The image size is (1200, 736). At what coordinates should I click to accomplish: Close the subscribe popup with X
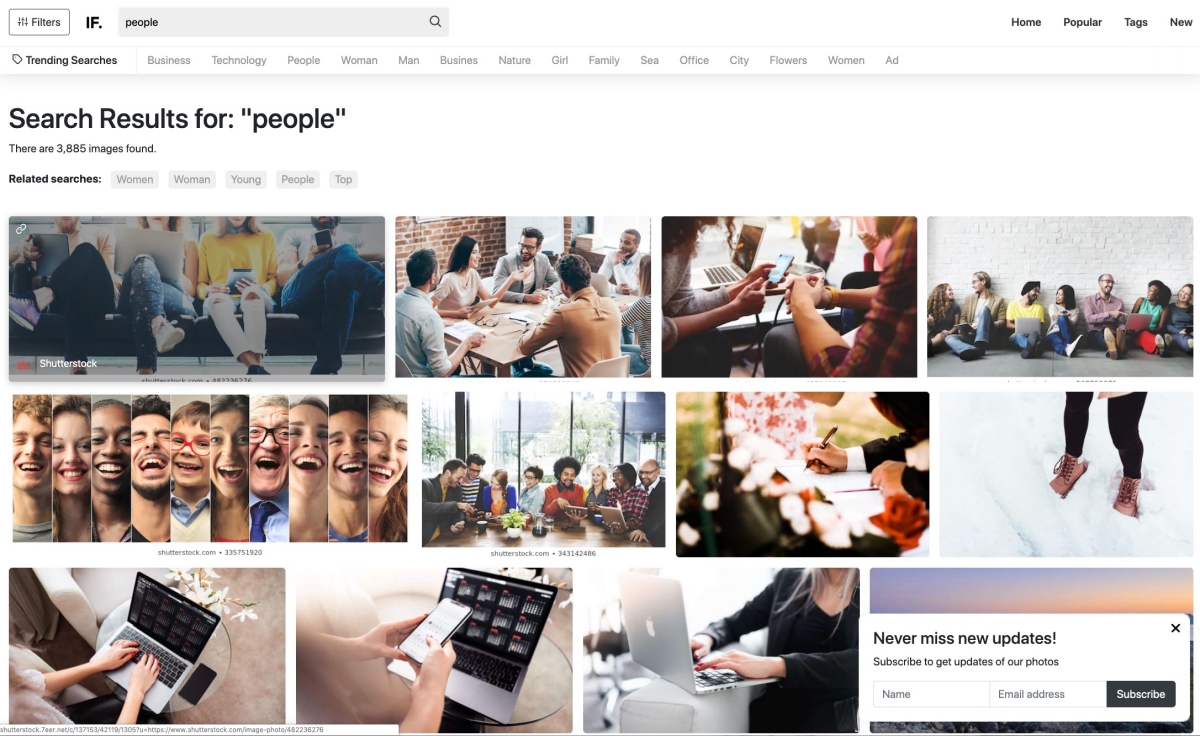pos(1176,628)
